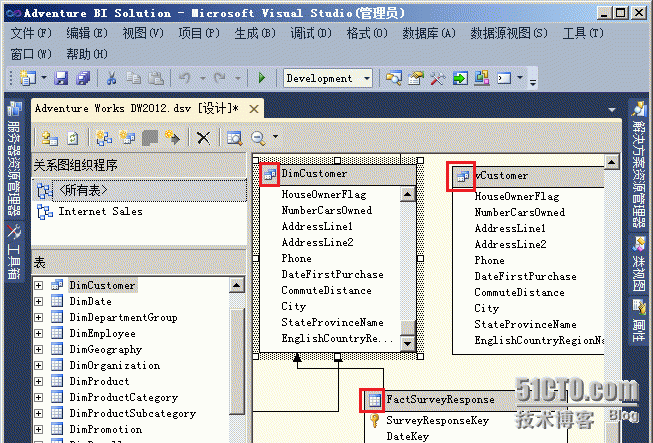Viewport: 653px width, 443px height.
Task: Open the 工具箱 side tab
Action: 14,252
